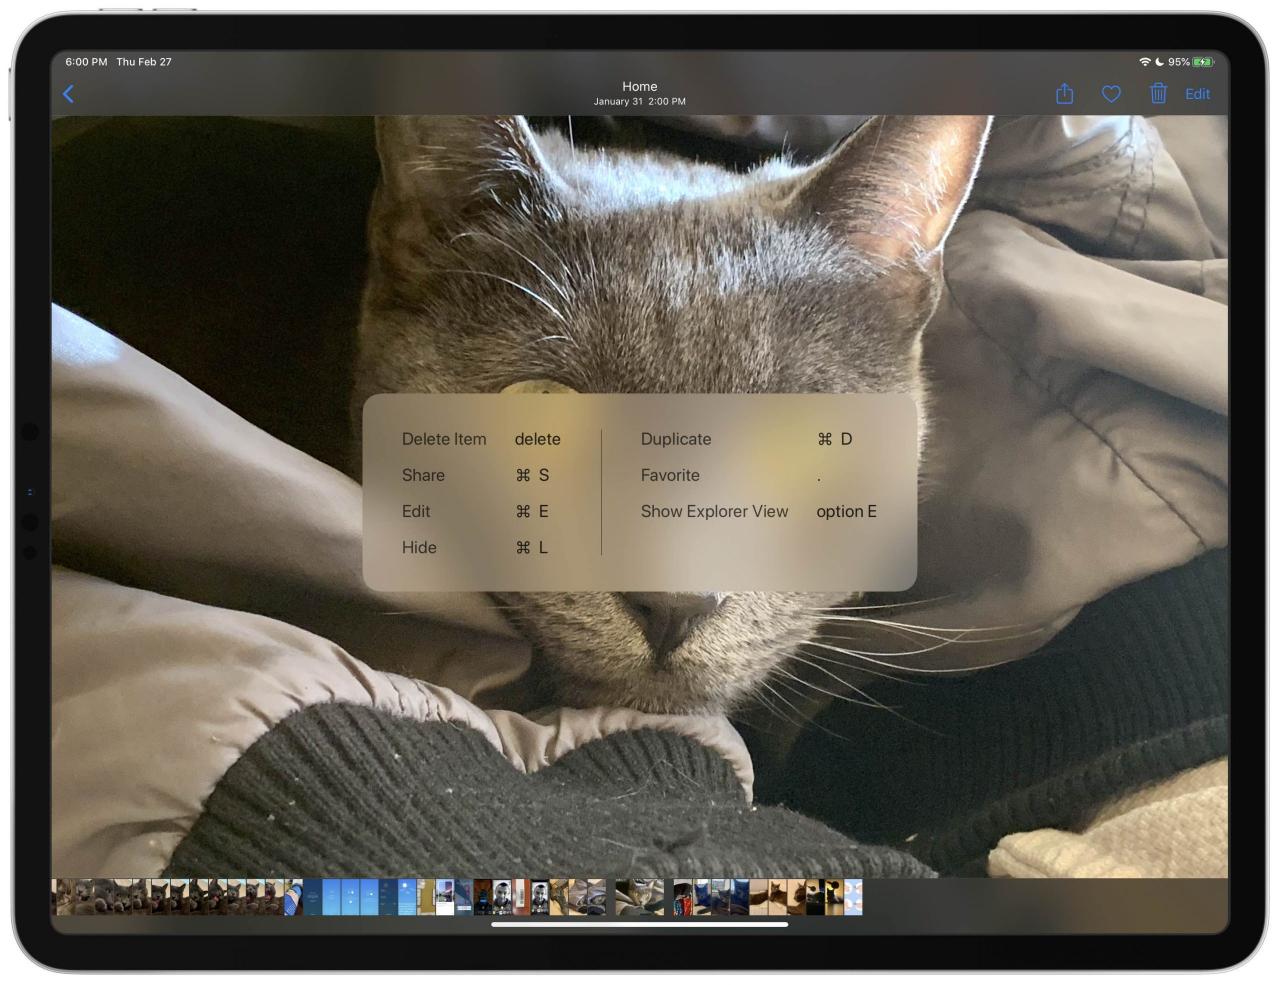Click the Home title at top
Image resolution: width=1280 pixels, height=985 pixels.
point(640,86)
